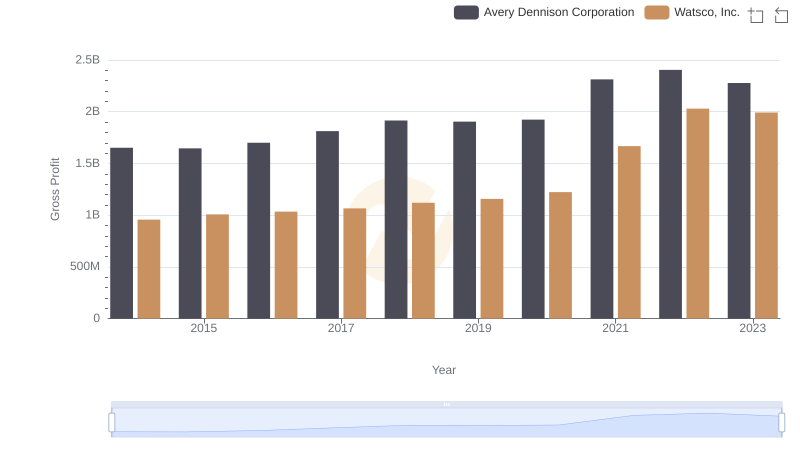Click the x-axis label 2019

coord(478,328)
